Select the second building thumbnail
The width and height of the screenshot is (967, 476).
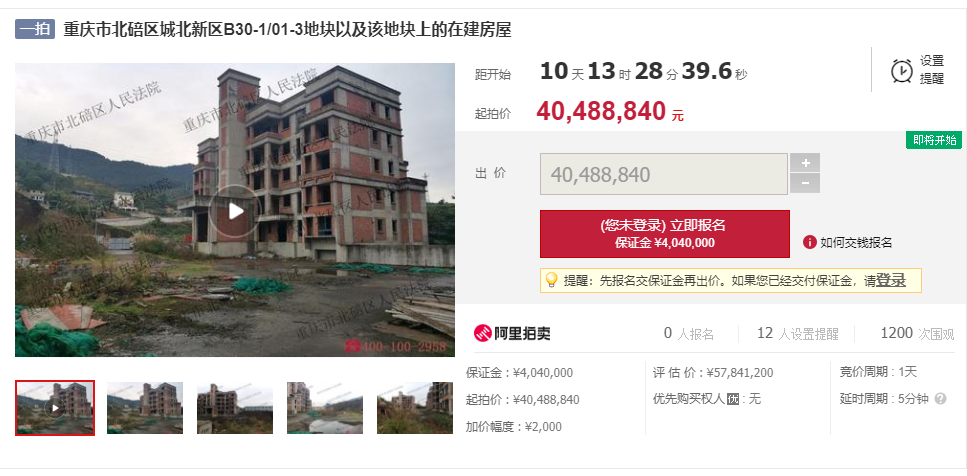(145, 408)
